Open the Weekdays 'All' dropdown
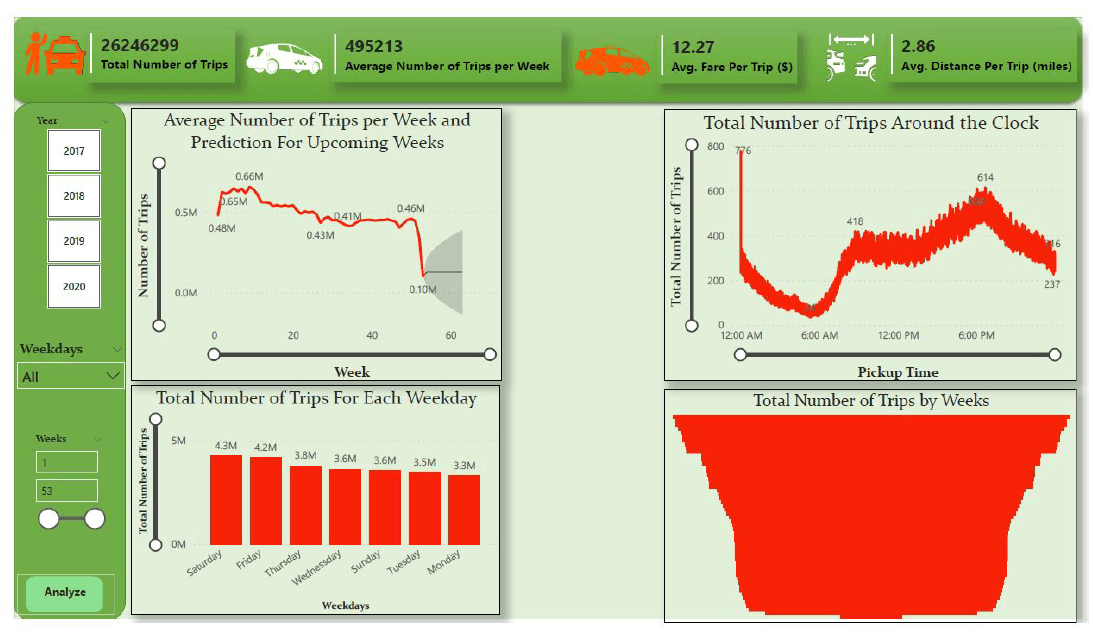The image size is (1093, 636). (71, 377)
